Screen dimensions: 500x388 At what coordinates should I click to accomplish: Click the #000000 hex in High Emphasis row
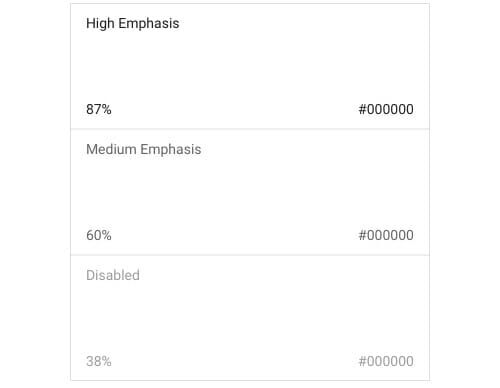[386, 109]
